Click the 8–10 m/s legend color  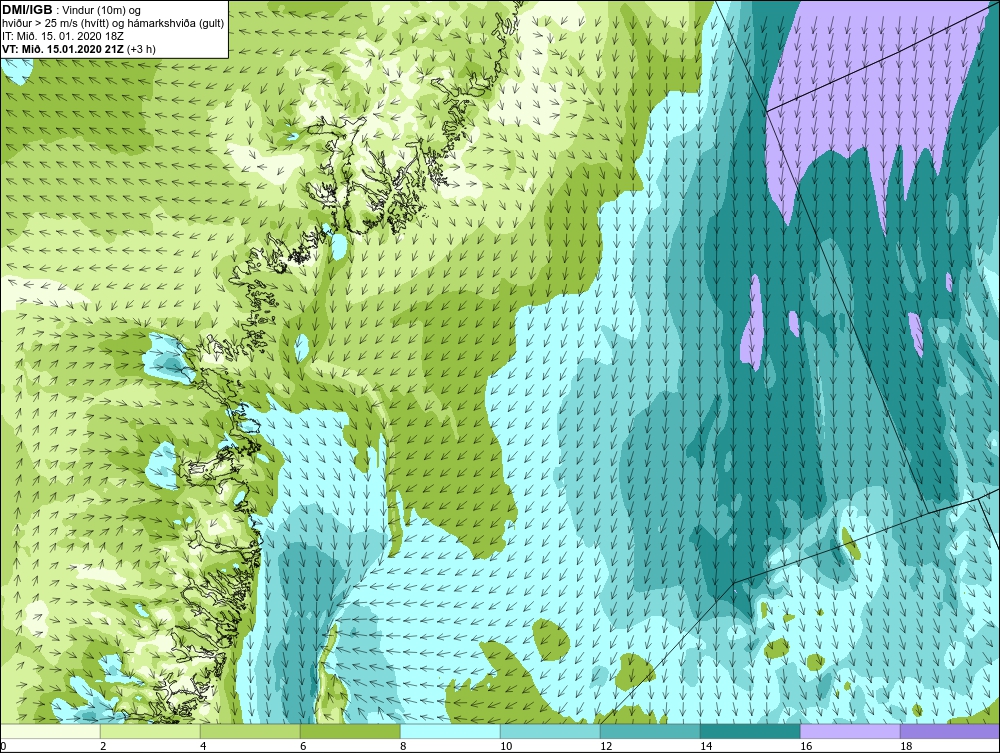click(450, 731)
